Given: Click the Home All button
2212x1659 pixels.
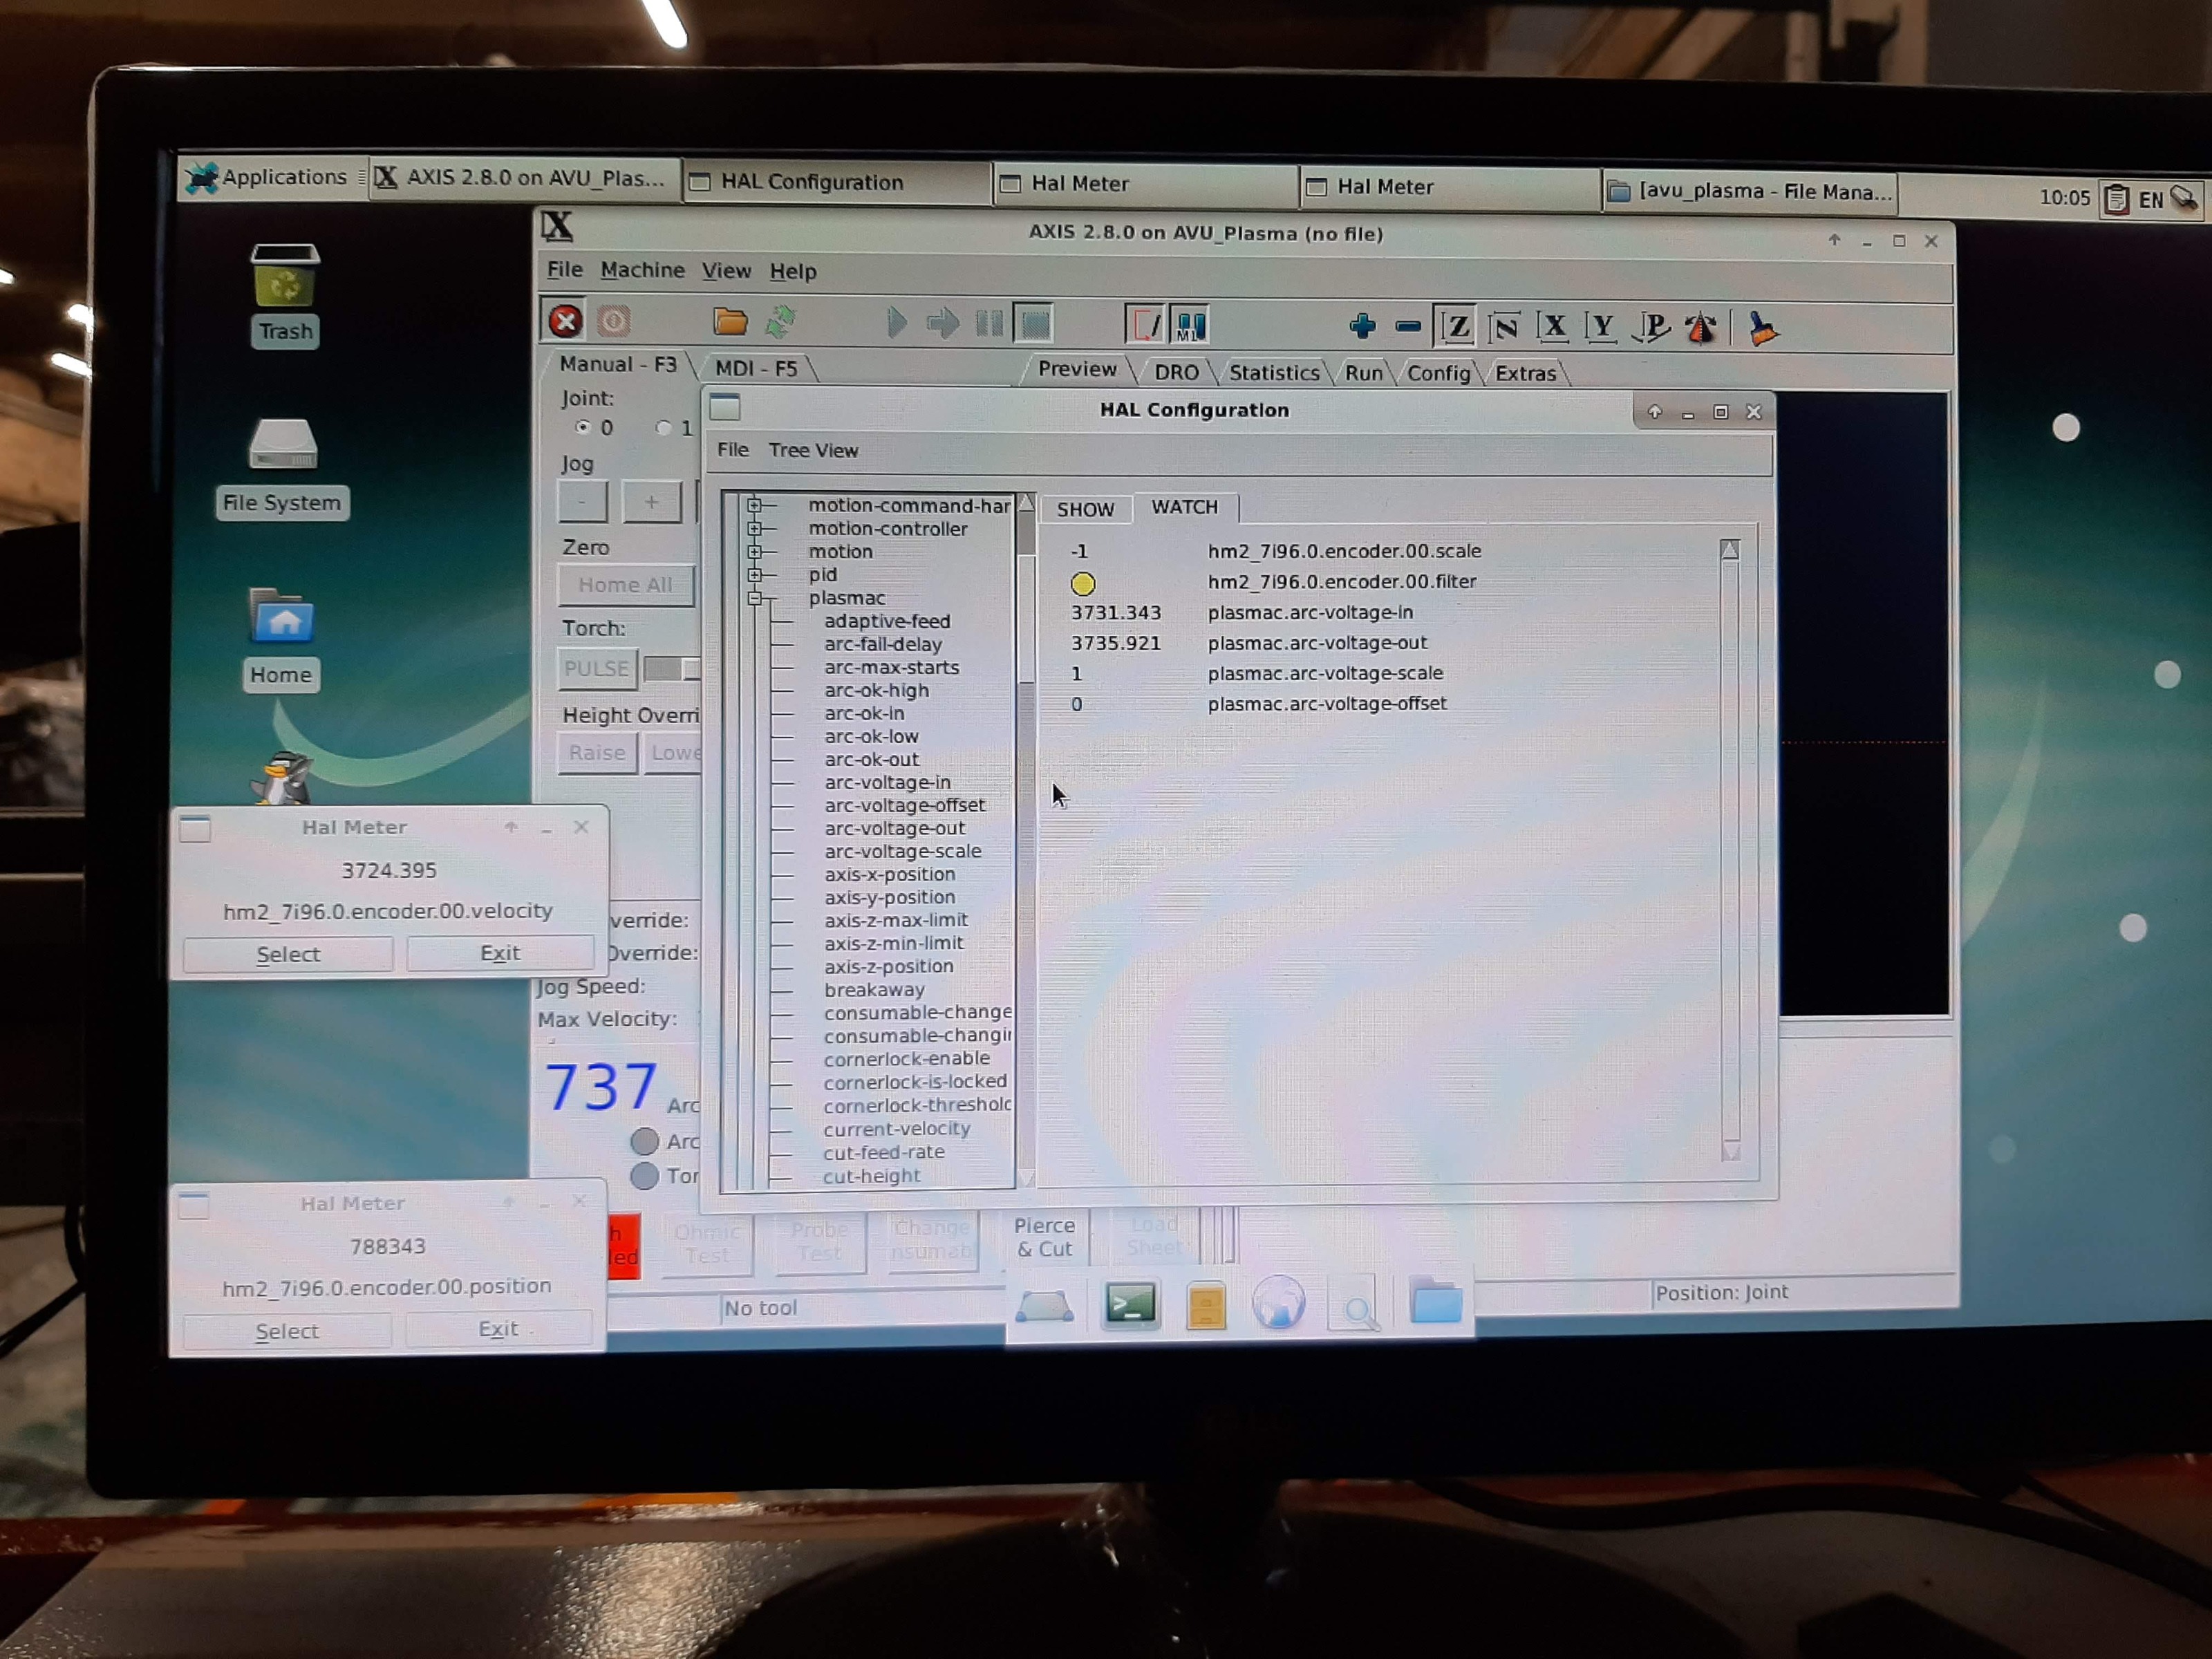Looking at the screenshot, I should point(625,585).
